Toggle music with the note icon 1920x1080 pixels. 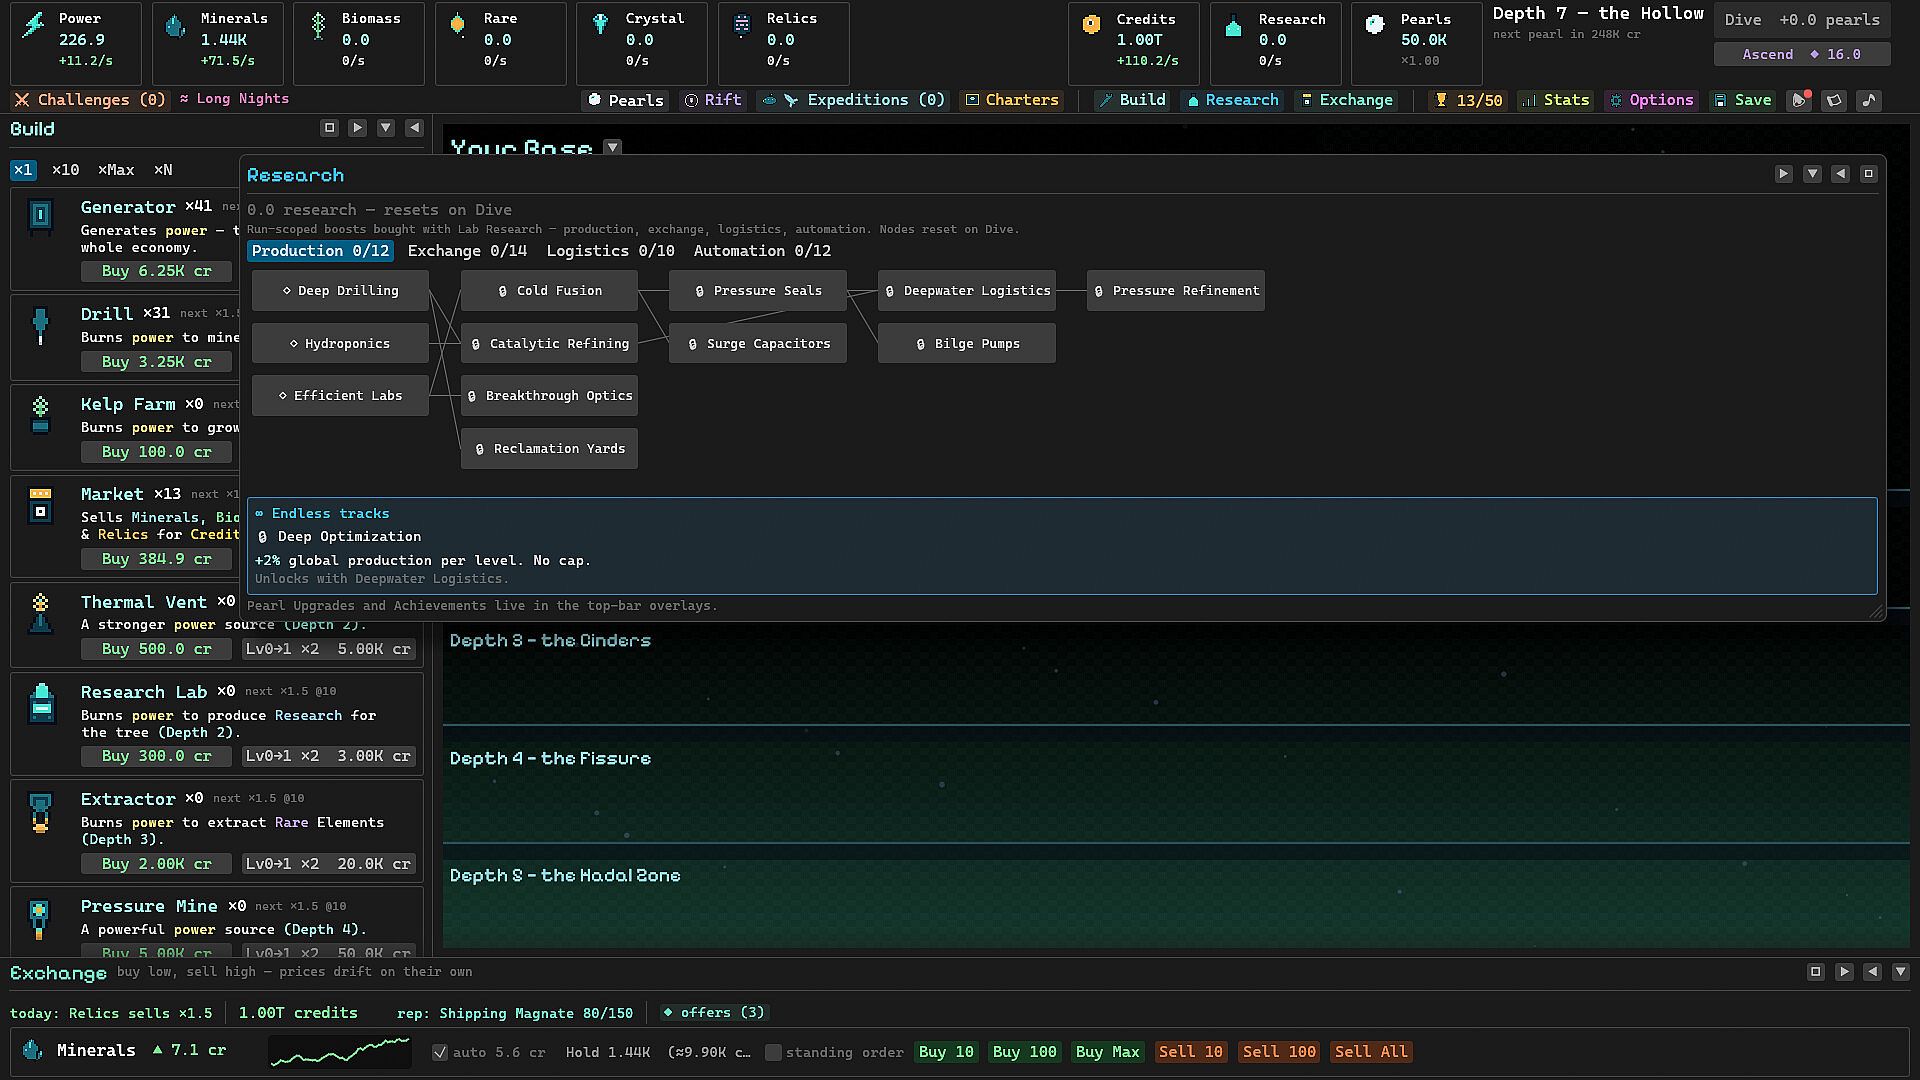[x=1869, y=100]
